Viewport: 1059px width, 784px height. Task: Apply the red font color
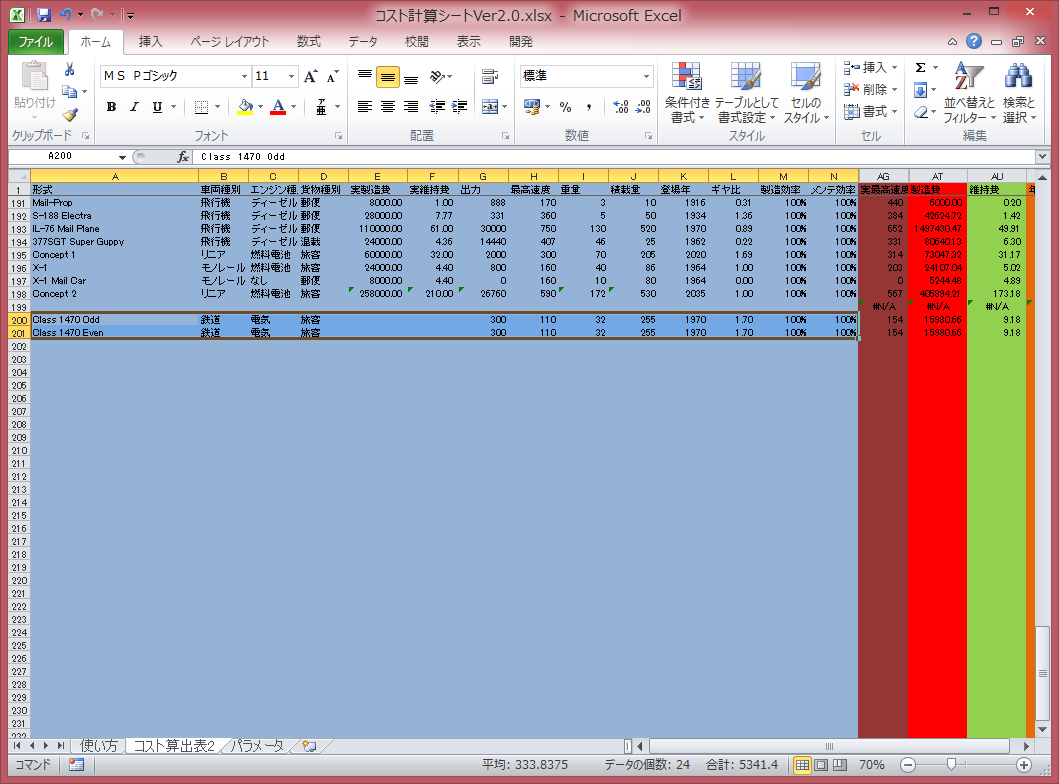pyautogui.click(x=278, y=107)
